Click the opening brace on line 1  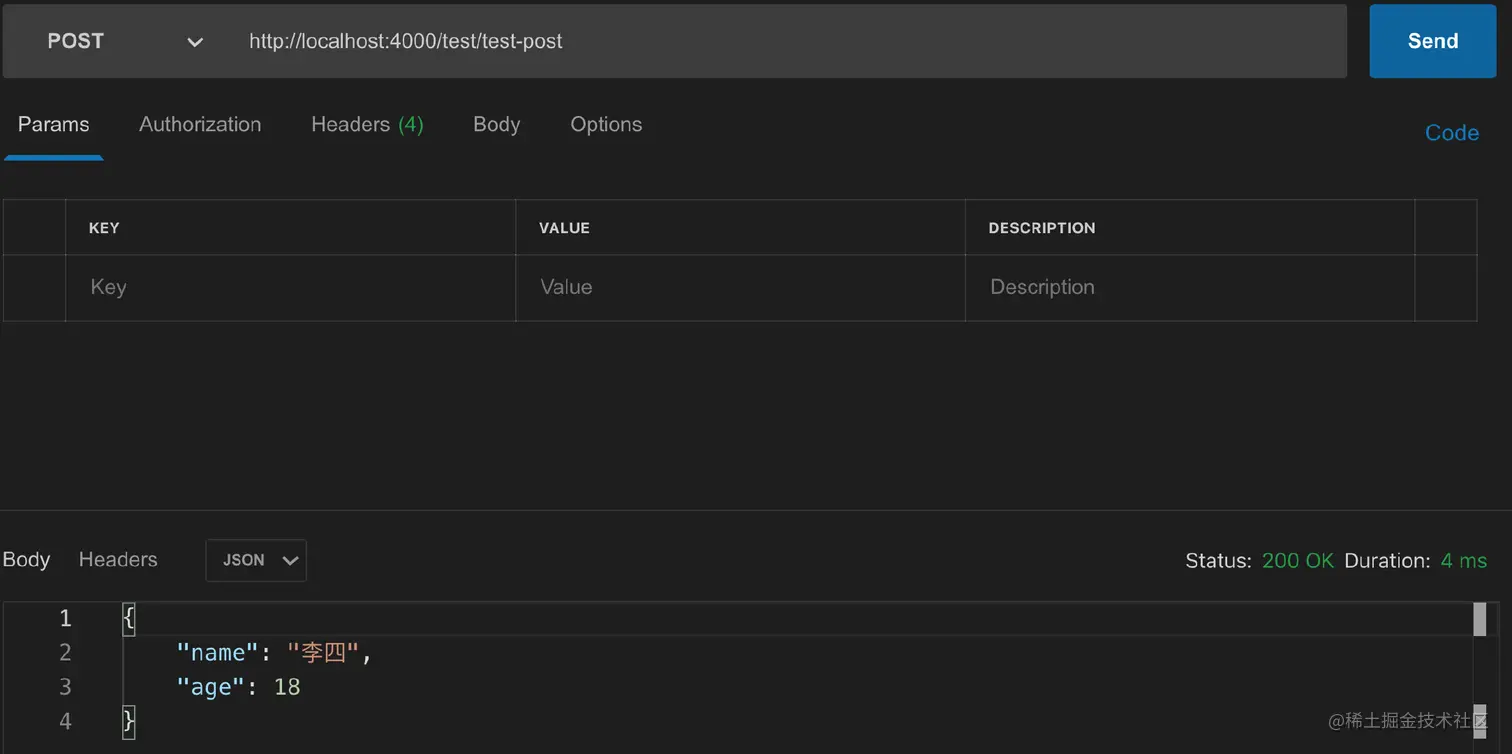tap(128, 619)
